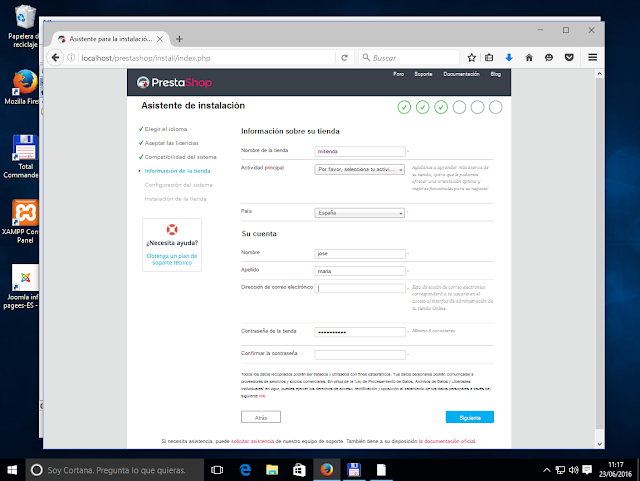The width and height of the screenshot is (640, 481).
Task: Click Confirmar la contraseña field
Action: point(360,354)
